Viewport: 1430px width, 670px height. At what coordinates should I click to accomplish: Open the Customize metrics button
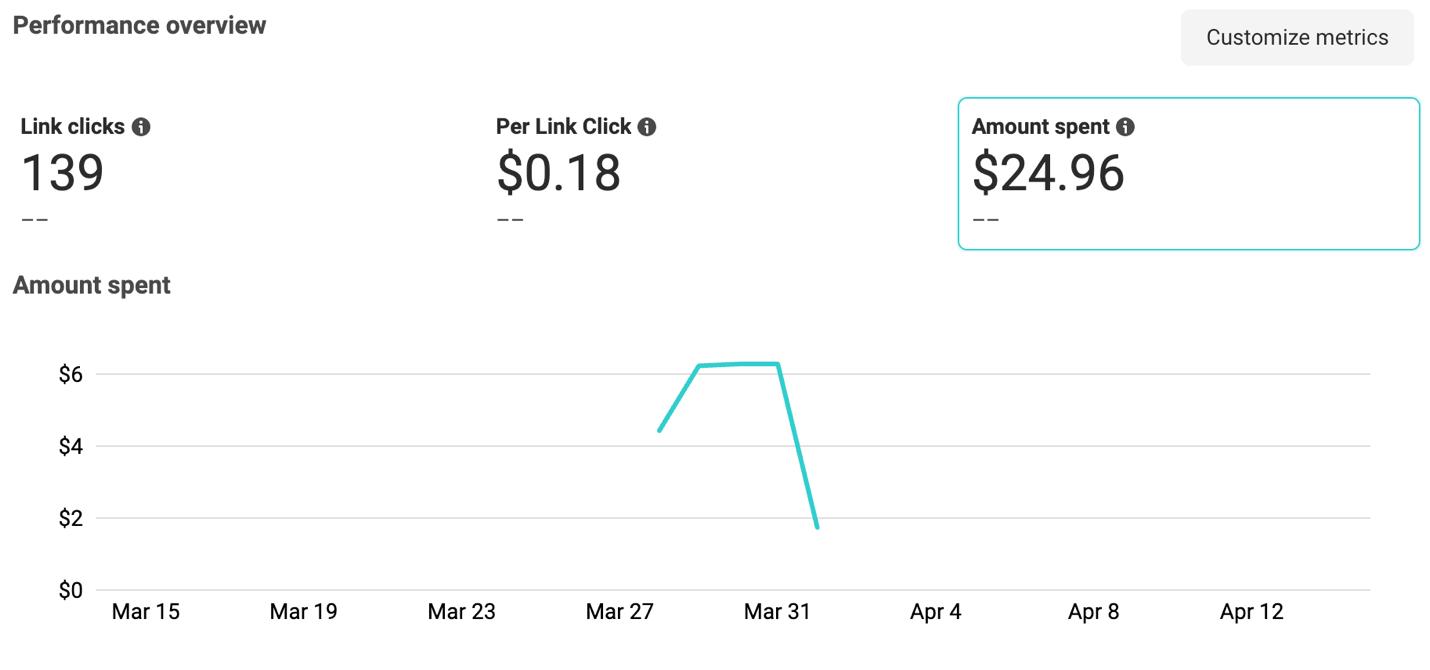[1297, 38]
